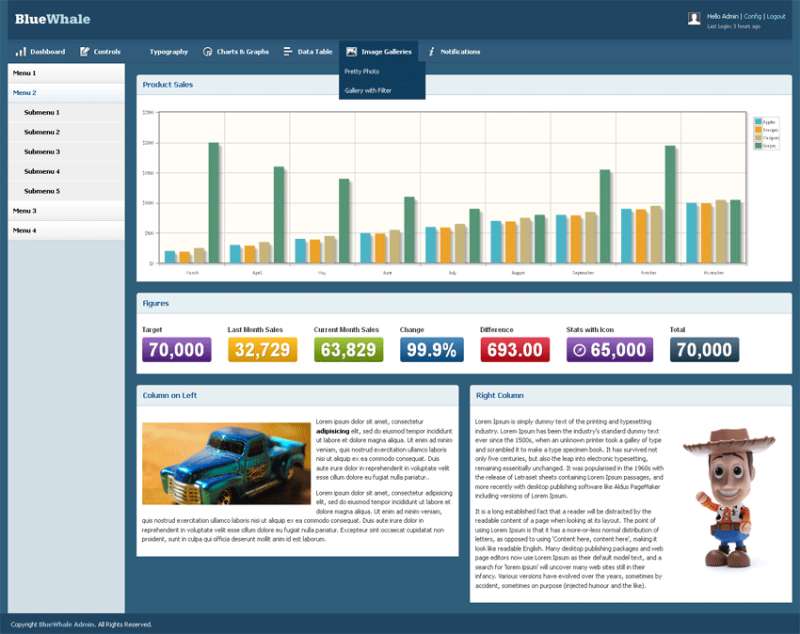Click the Controls pencil icon

click(85, 52)
